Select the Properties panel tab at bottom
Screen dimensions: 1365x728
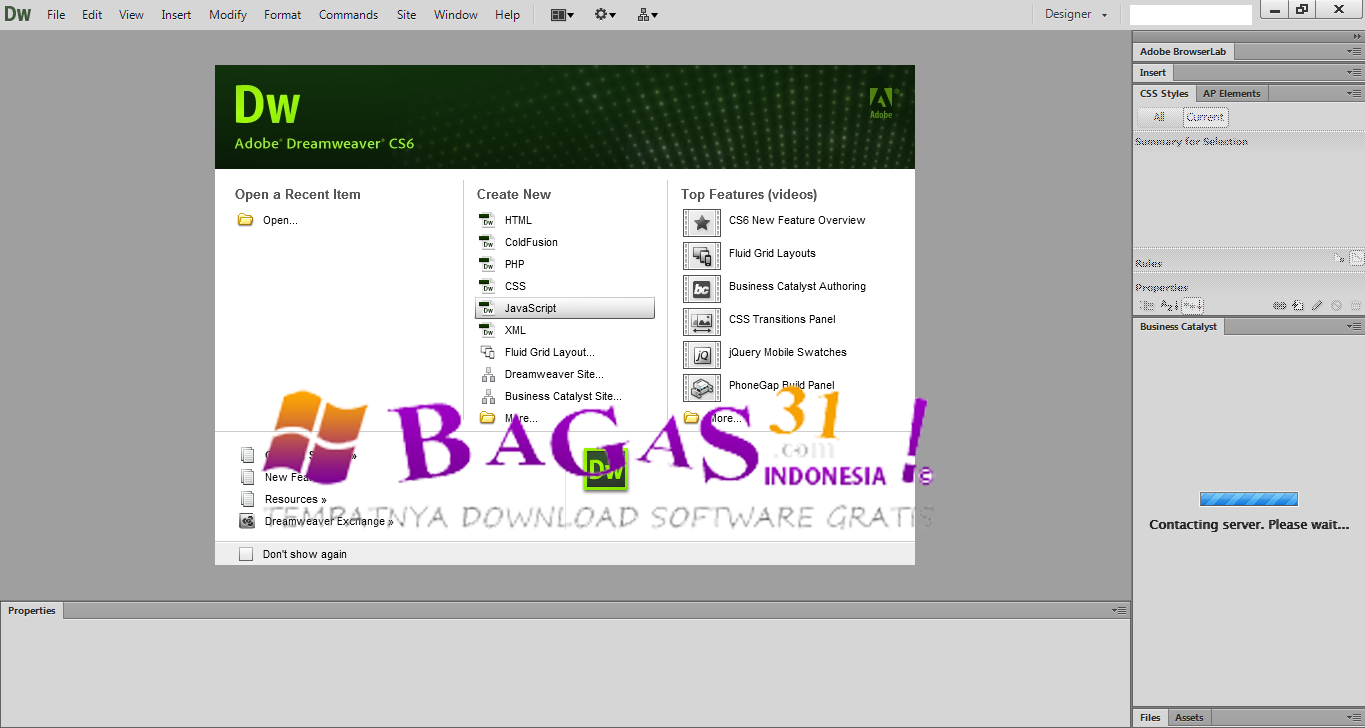click(x=32, y=610)
